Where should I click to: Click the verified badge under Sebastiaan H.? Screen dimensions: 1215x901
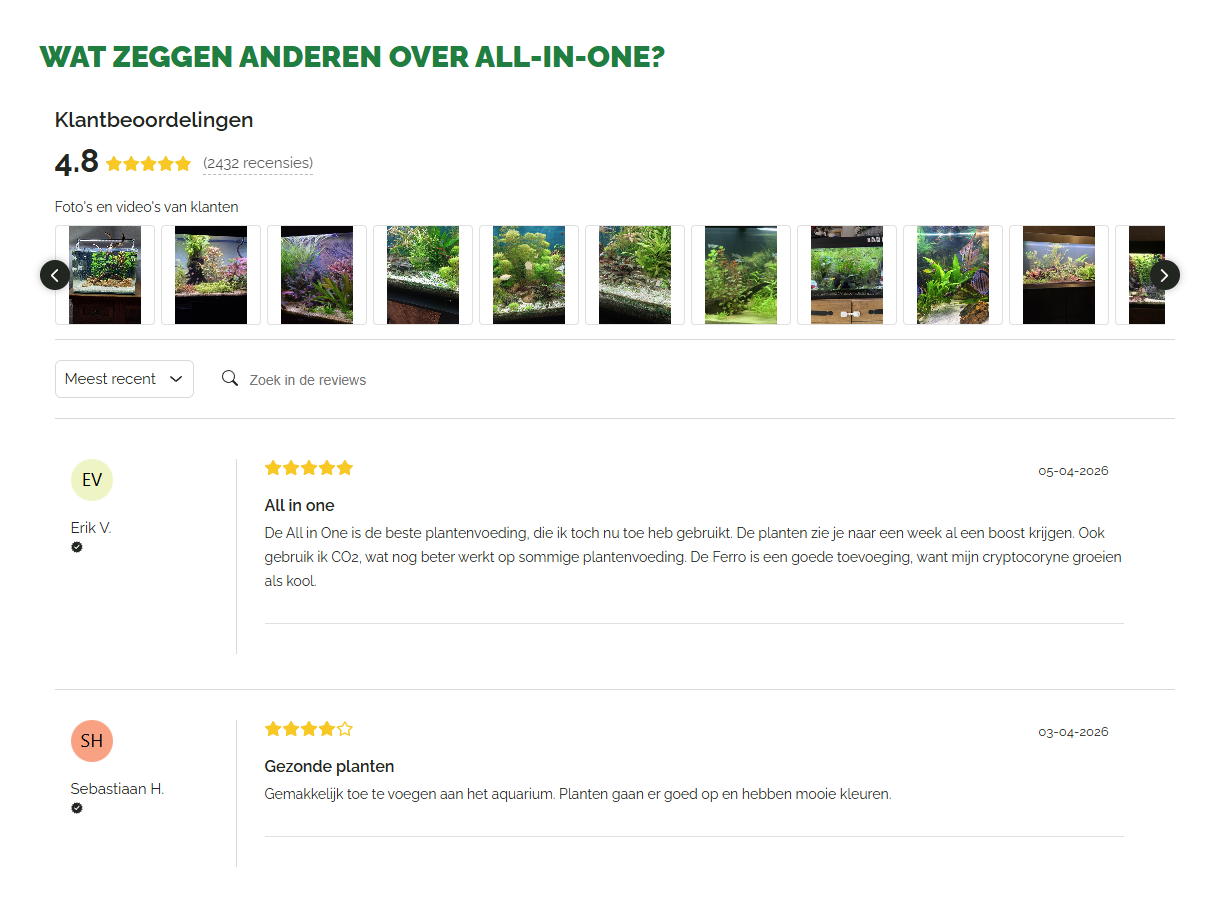coord(77,808)
